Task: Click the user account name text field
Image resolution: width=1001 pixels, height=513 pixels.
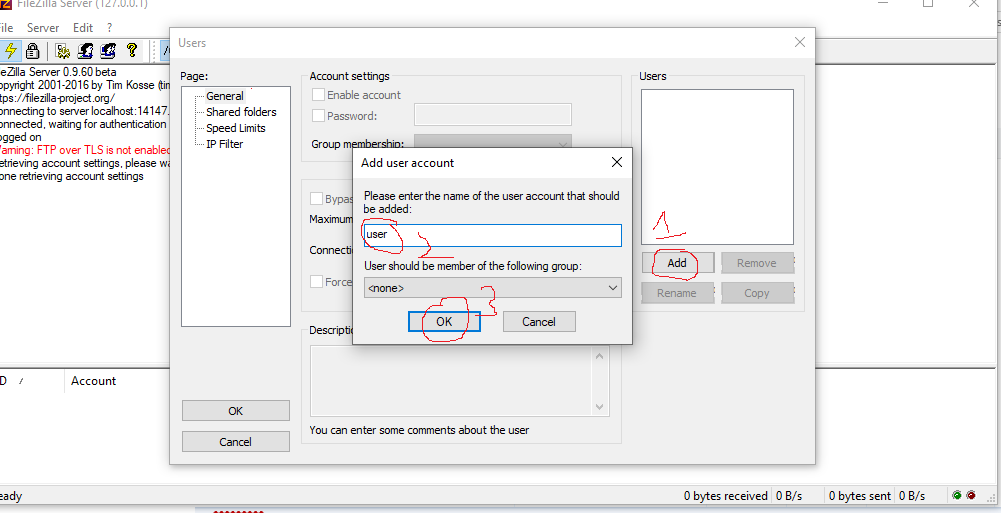Action: click(x=491, y=235)
